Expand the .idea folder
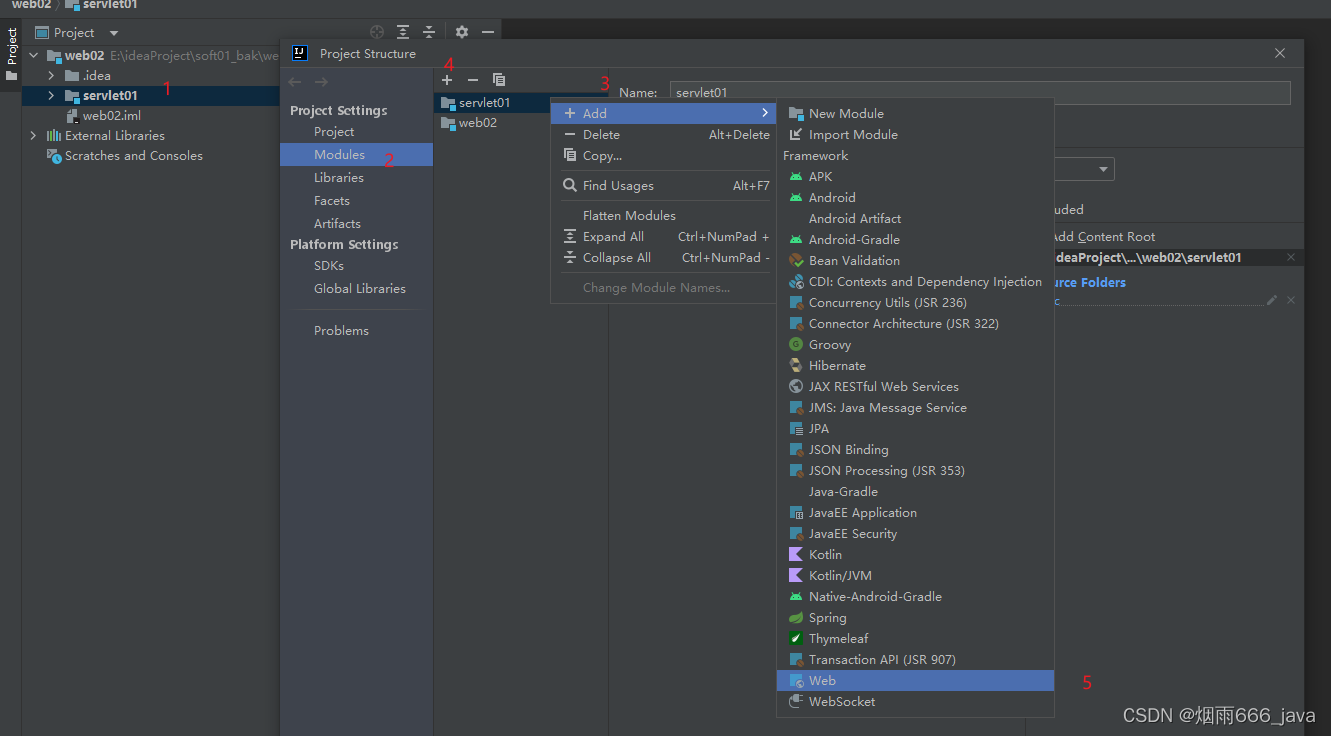The image size is (1331, 736). pos(51,76)
